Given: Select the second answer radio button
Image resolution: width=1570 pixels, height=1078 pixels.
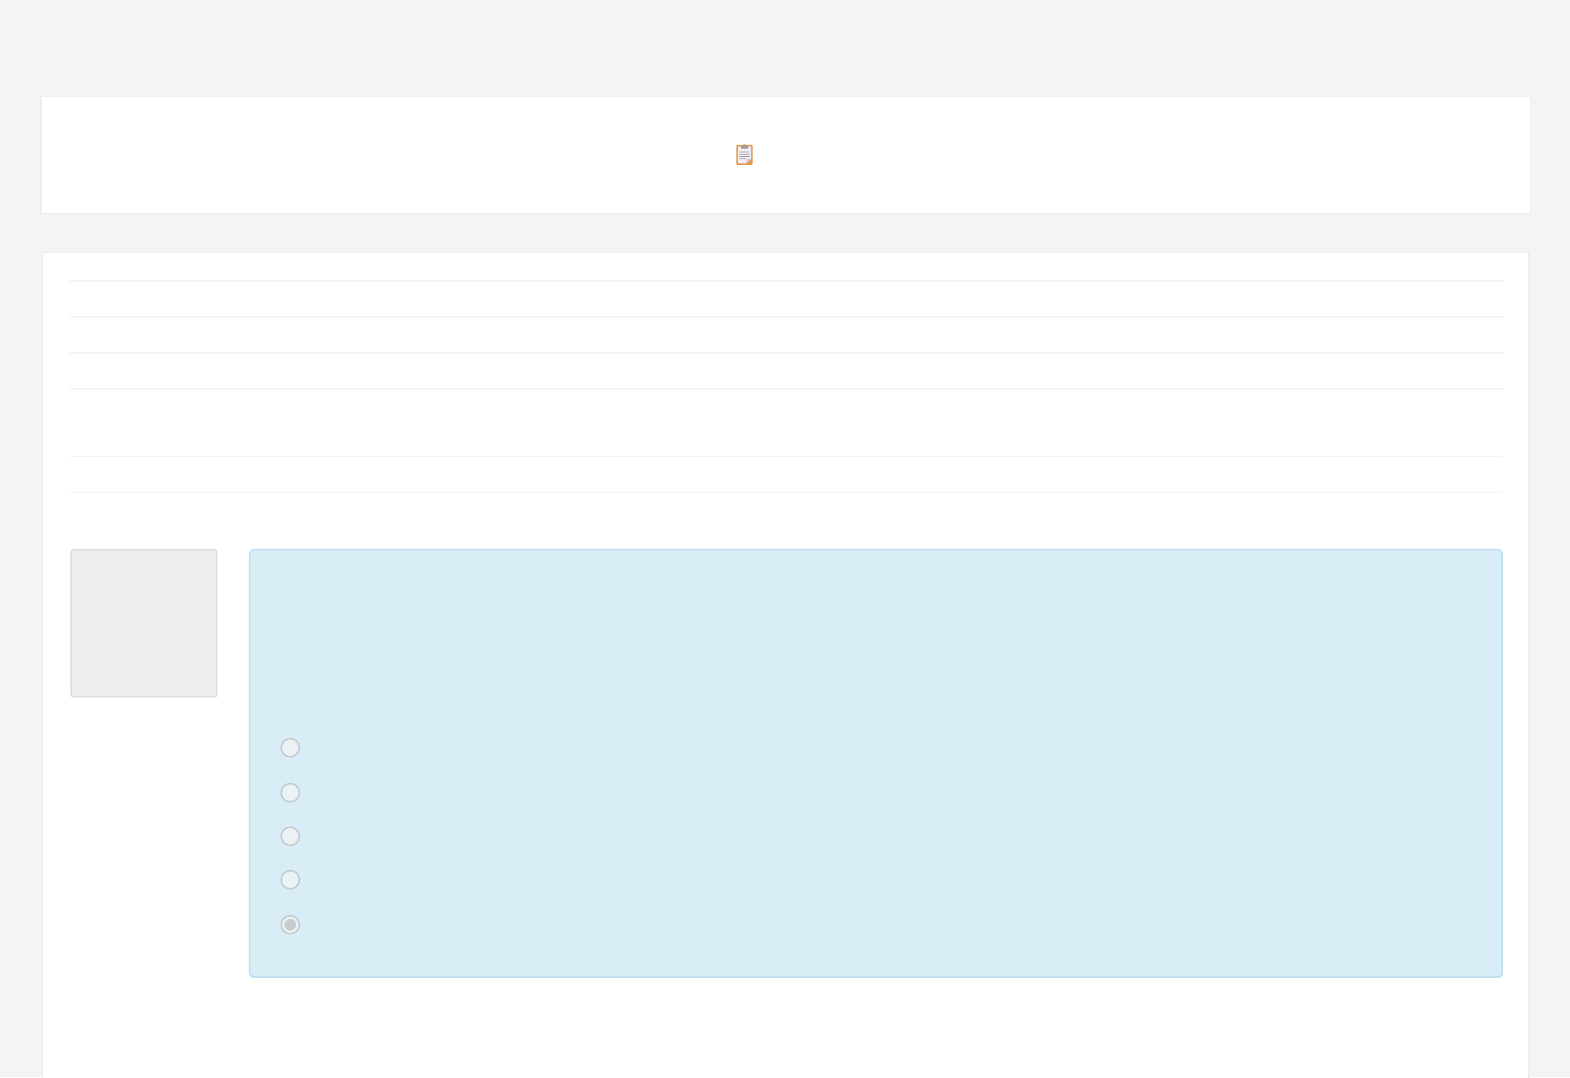Looking at the screenshot, I should [290, 793].
